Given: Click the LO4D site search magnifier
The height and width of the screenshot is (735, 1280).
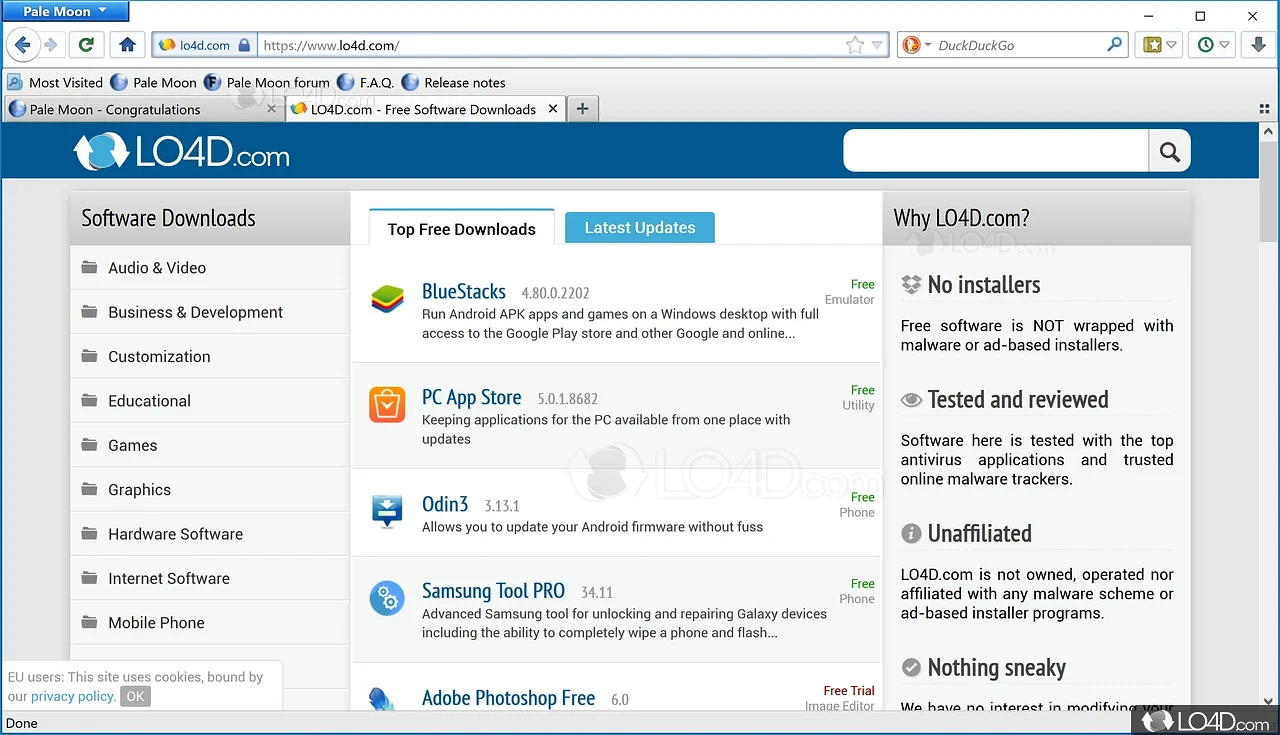Looking at the screenshot, I should pyautogui.click(x=1169, y=150).
